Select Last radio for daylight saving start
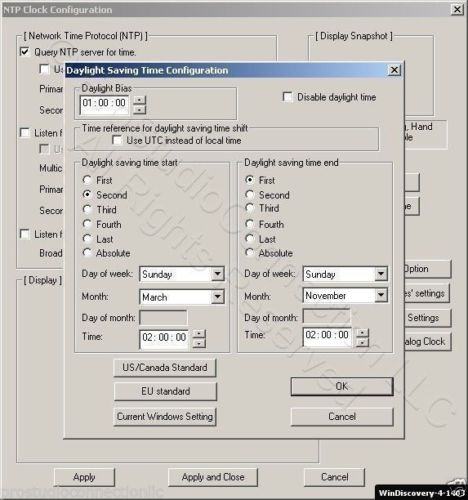468x500 pixels. [x=87, y=239]
